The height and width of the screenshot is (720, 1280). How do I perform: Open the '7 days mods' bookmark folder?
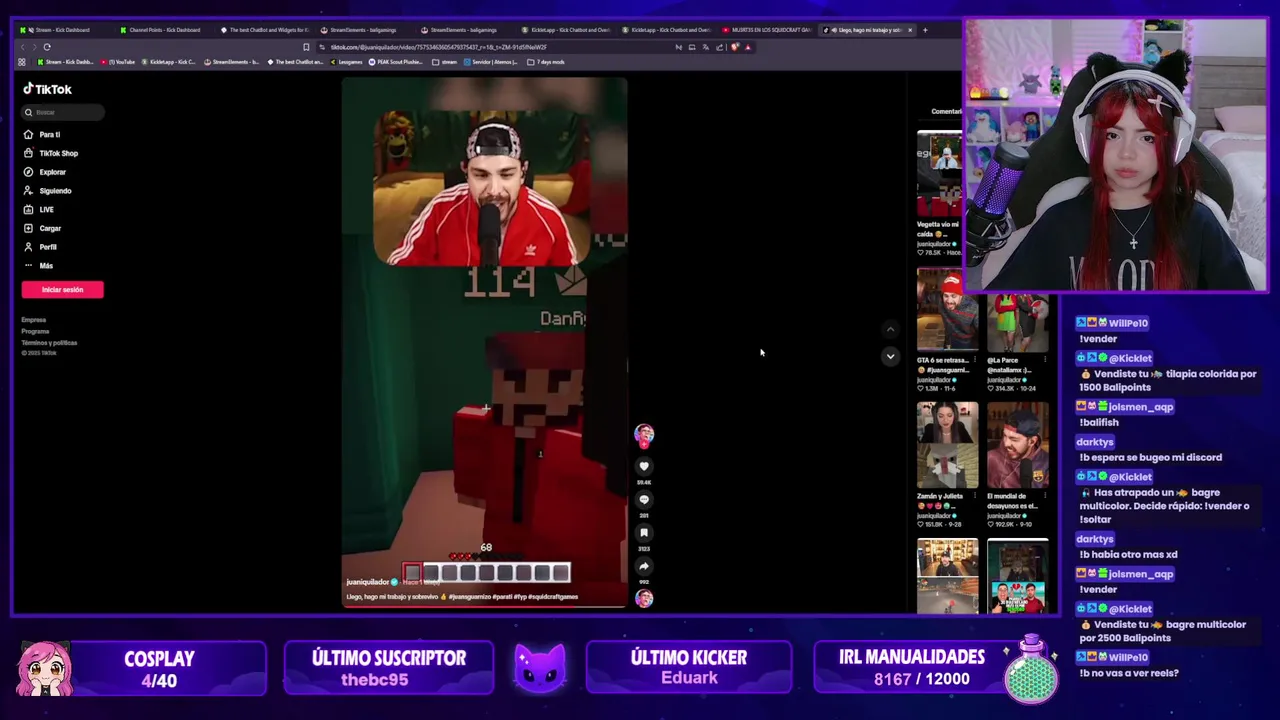pyautogui.click(x=547, y=62)
